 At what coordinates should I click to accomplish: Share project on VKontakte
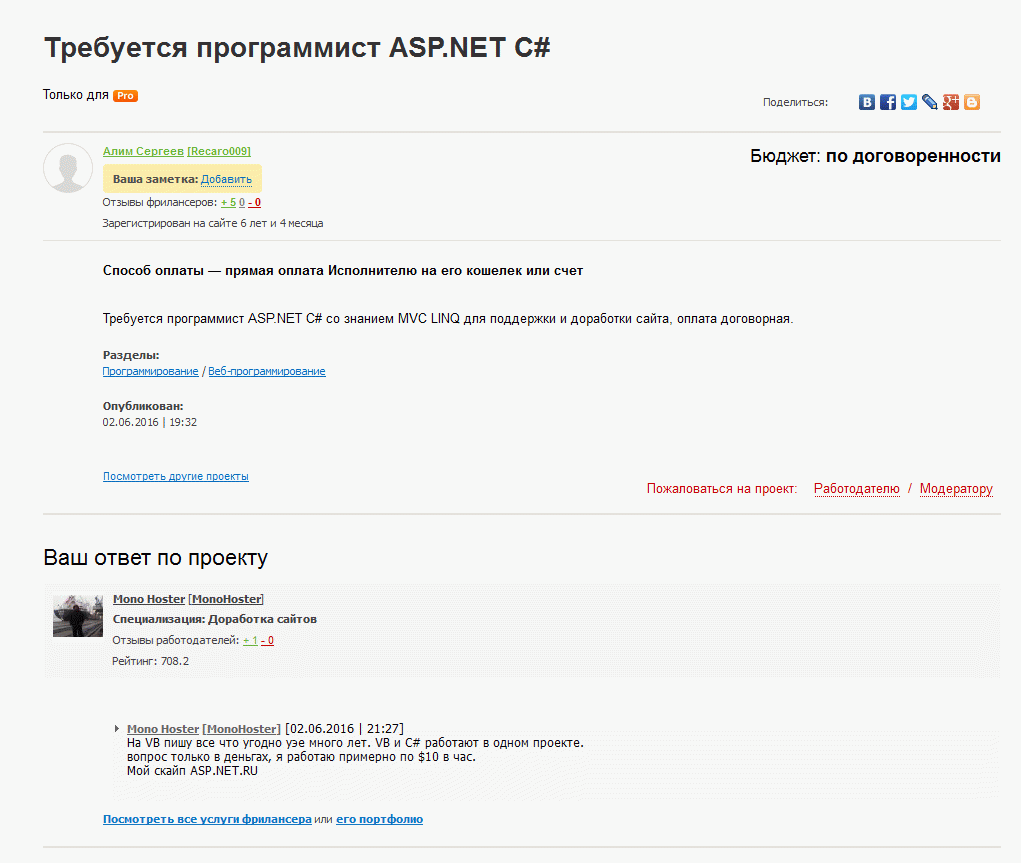867,102
